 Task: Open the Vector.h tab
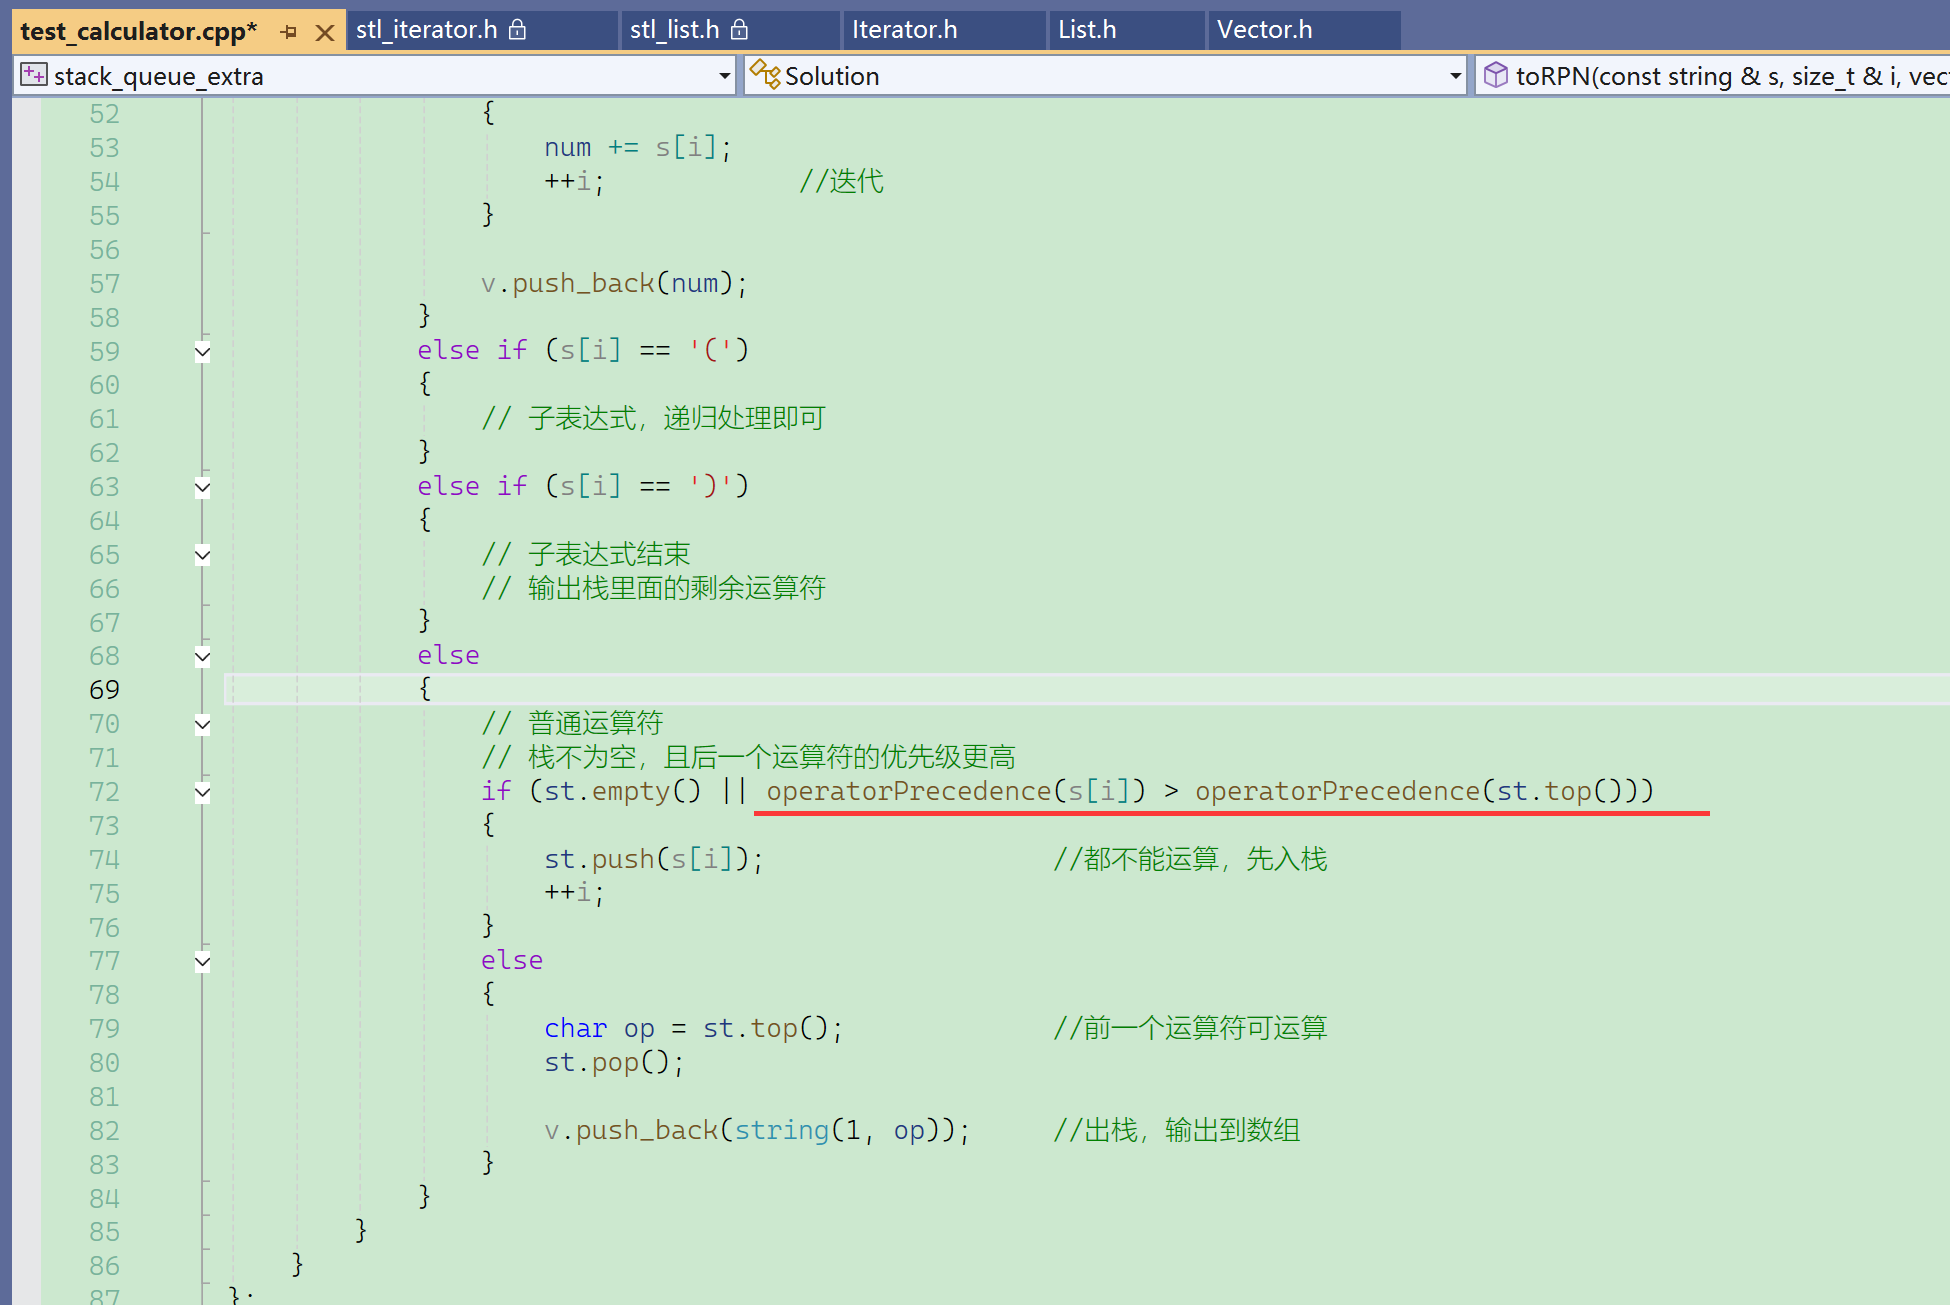click(1264, 30)
